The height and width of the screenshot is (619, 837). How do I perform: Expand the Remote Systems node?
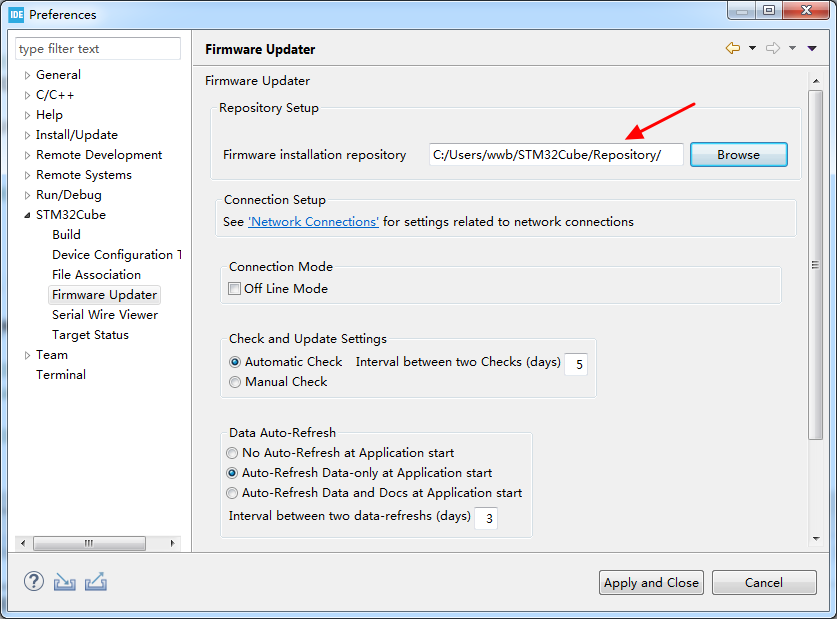click(x=27, y=176)
